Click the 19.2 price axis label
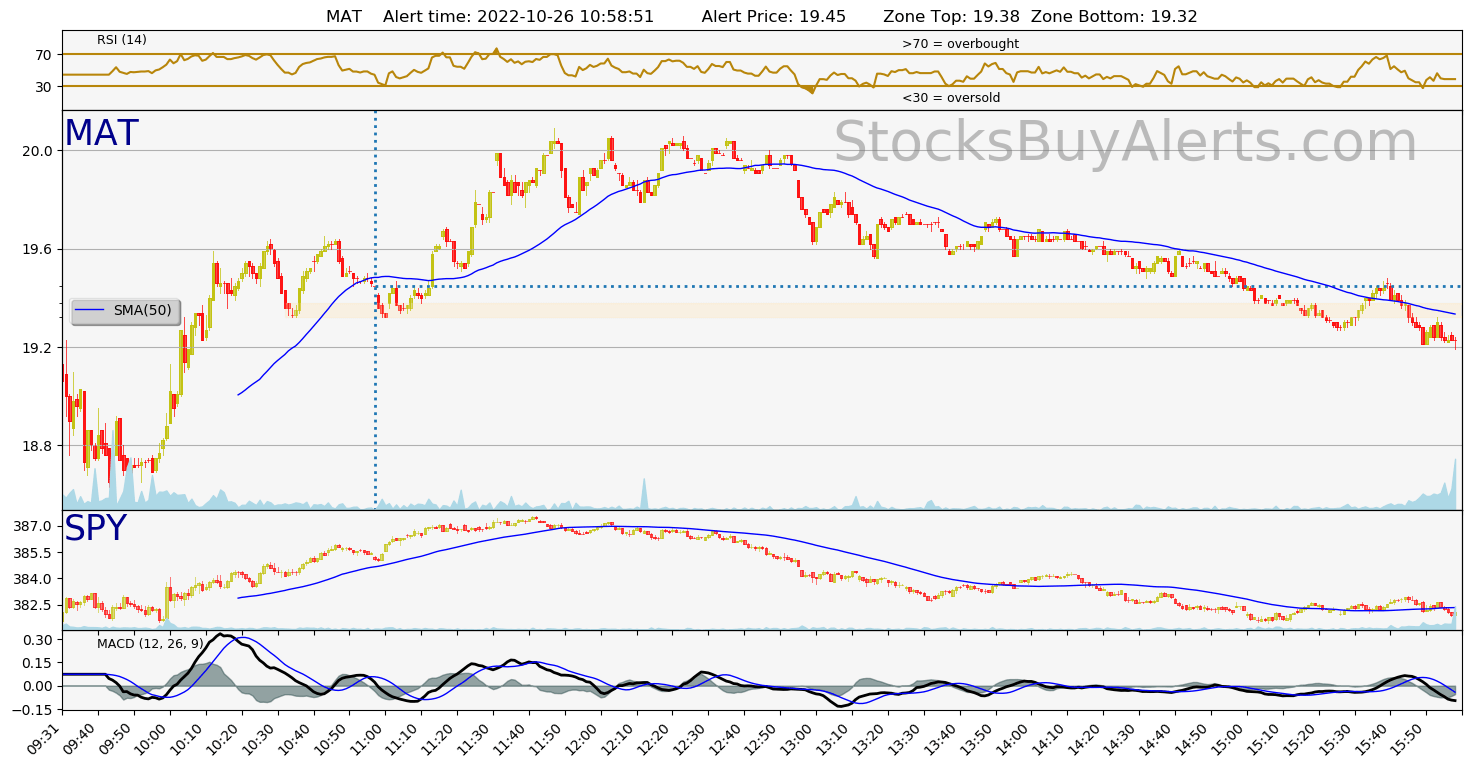 [38, 348]
